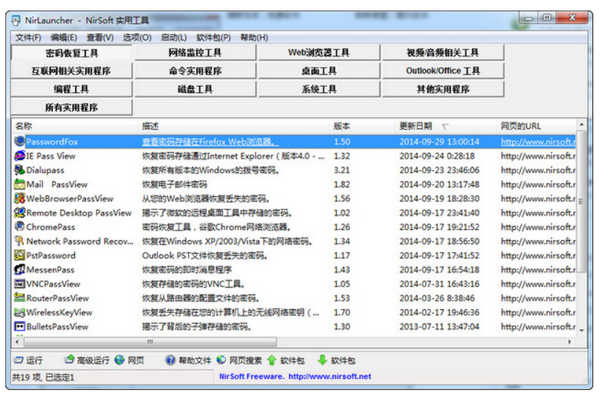This screenshot has height=396, width=600.
Task: Switch to 互联网相关实用程序 category tab
Action: pos(72,71)
